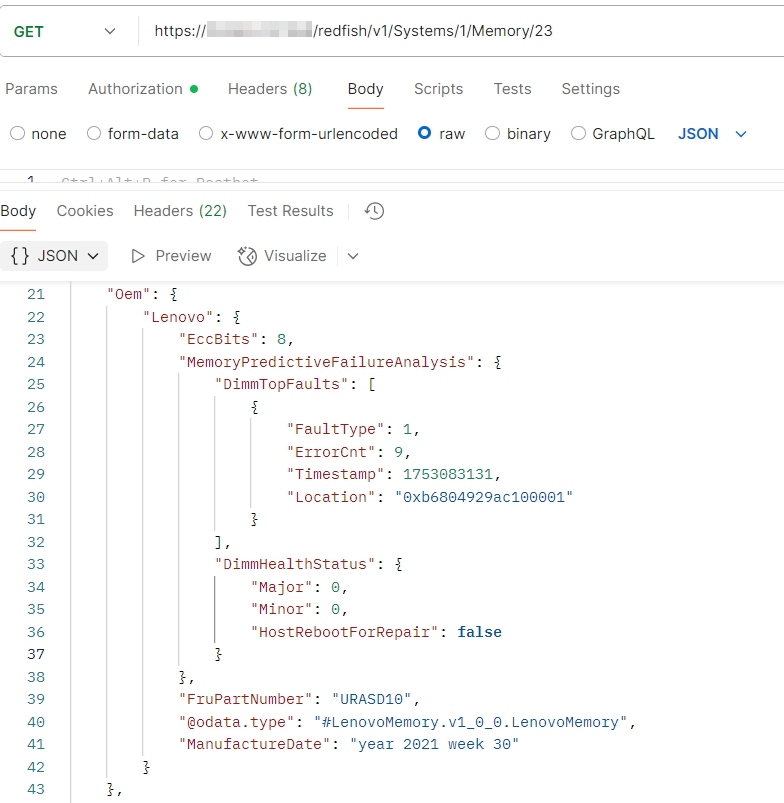This screenshot has height=803, width=784.
Task: Open the JSON body type dropdown
Action: point(712,133)
